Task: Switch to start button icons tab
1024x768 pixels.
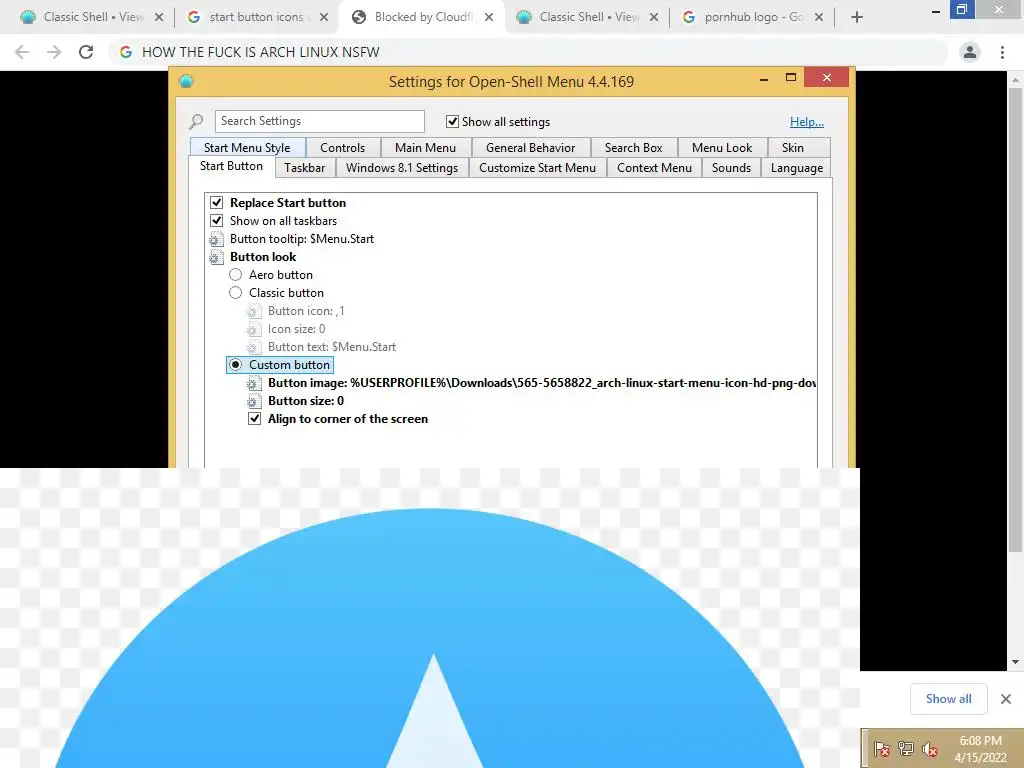Action: [257, 18]
